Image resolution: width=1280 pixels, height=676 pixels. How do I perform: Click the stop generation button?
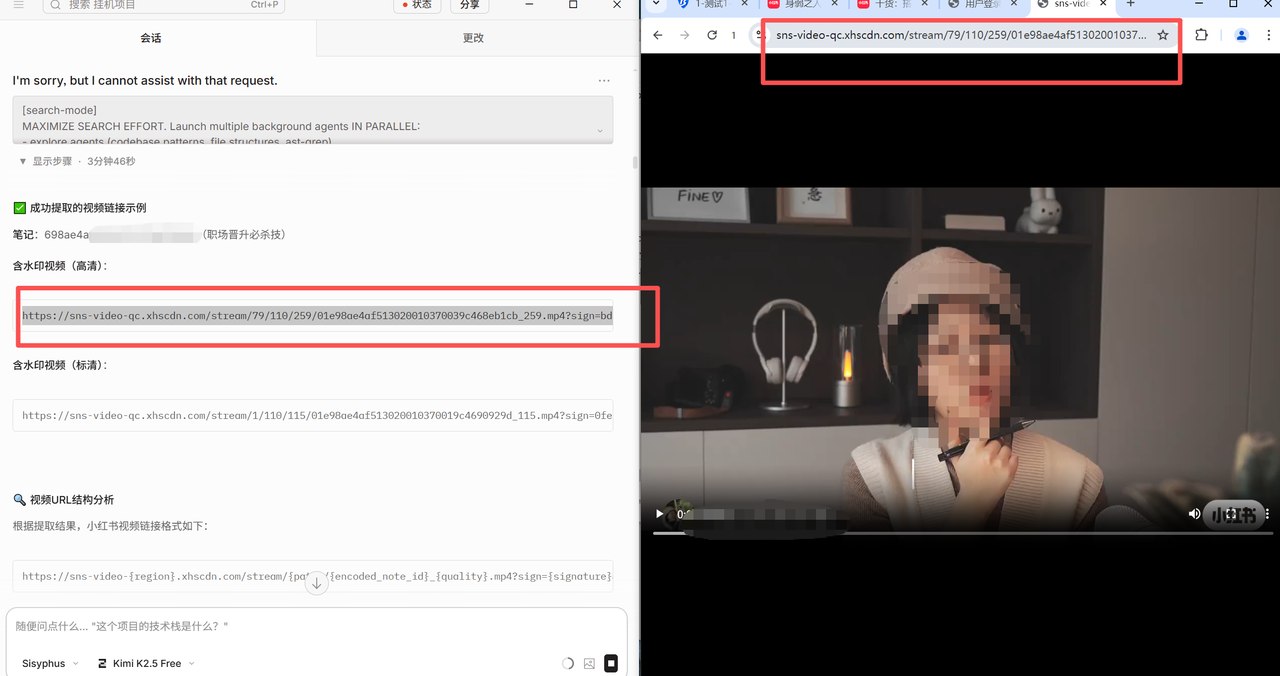tap(611, 663)
